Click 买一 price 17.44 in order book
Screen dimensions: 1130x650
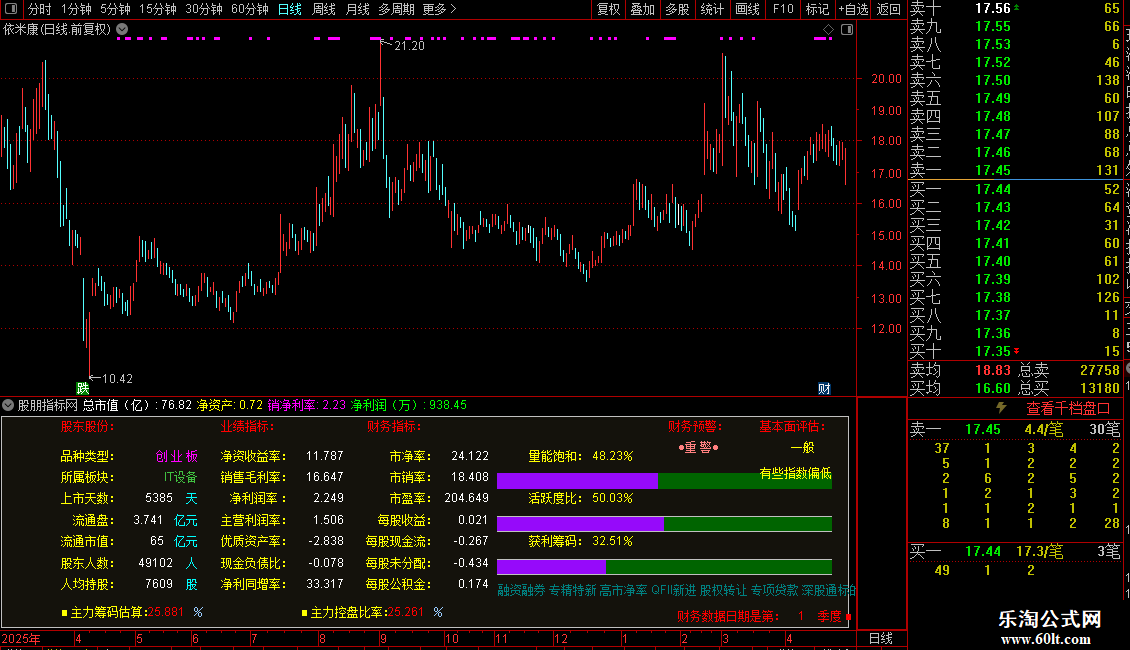click(993, 190)
